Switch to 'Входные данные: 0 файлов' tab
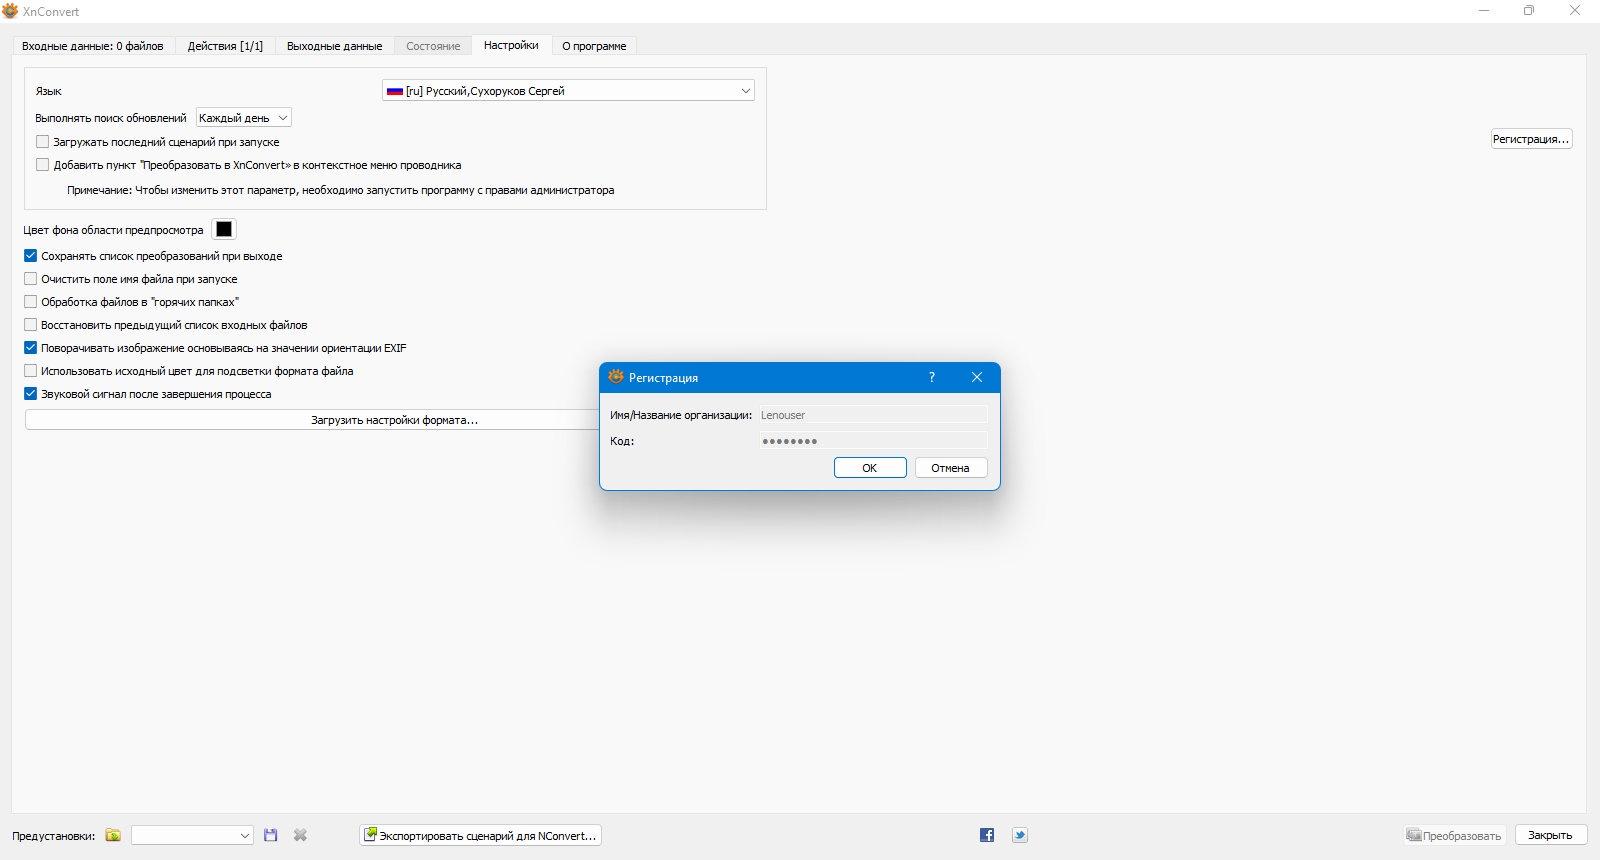 [x=93, y=46]
